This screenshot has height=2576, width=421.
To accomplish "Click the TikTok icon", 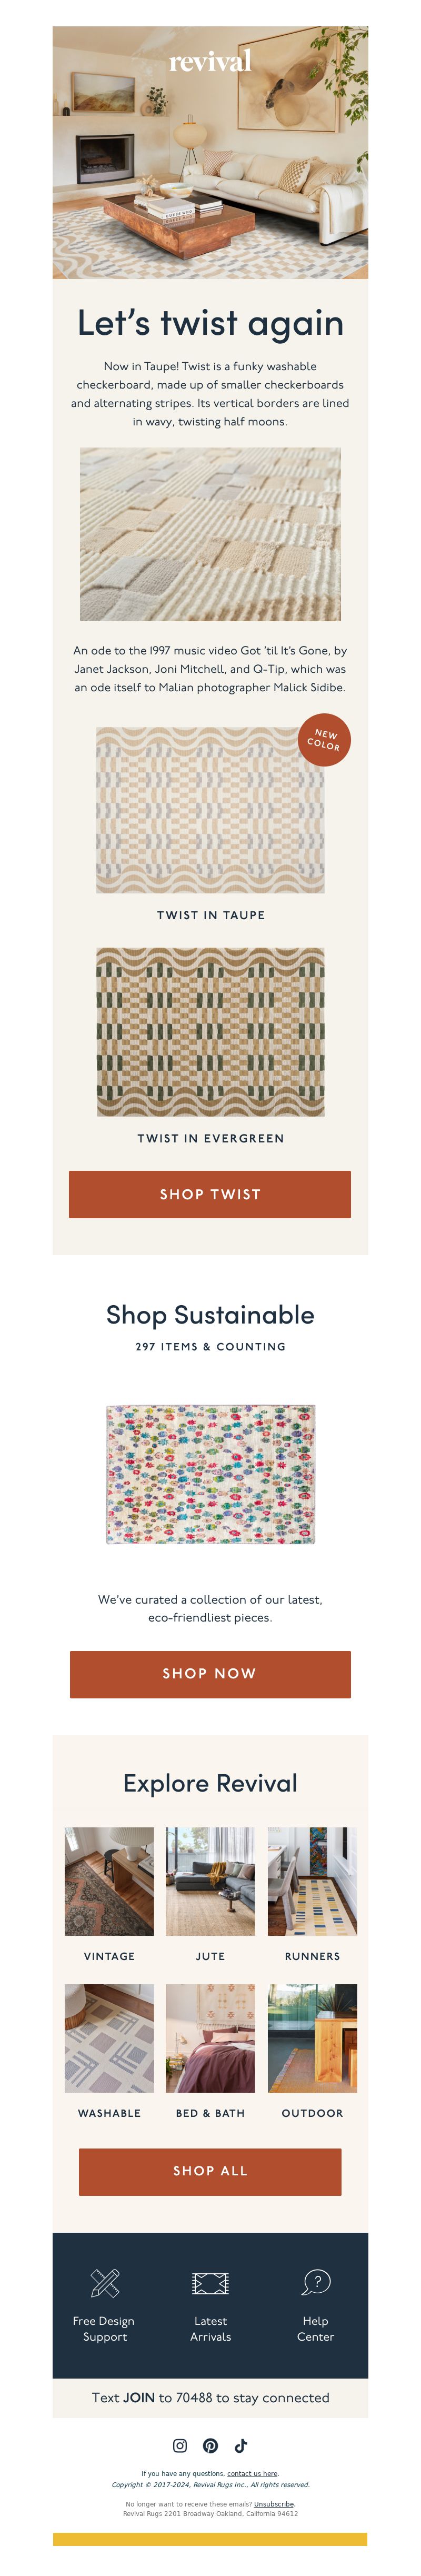I will (x=241, y=2445).
